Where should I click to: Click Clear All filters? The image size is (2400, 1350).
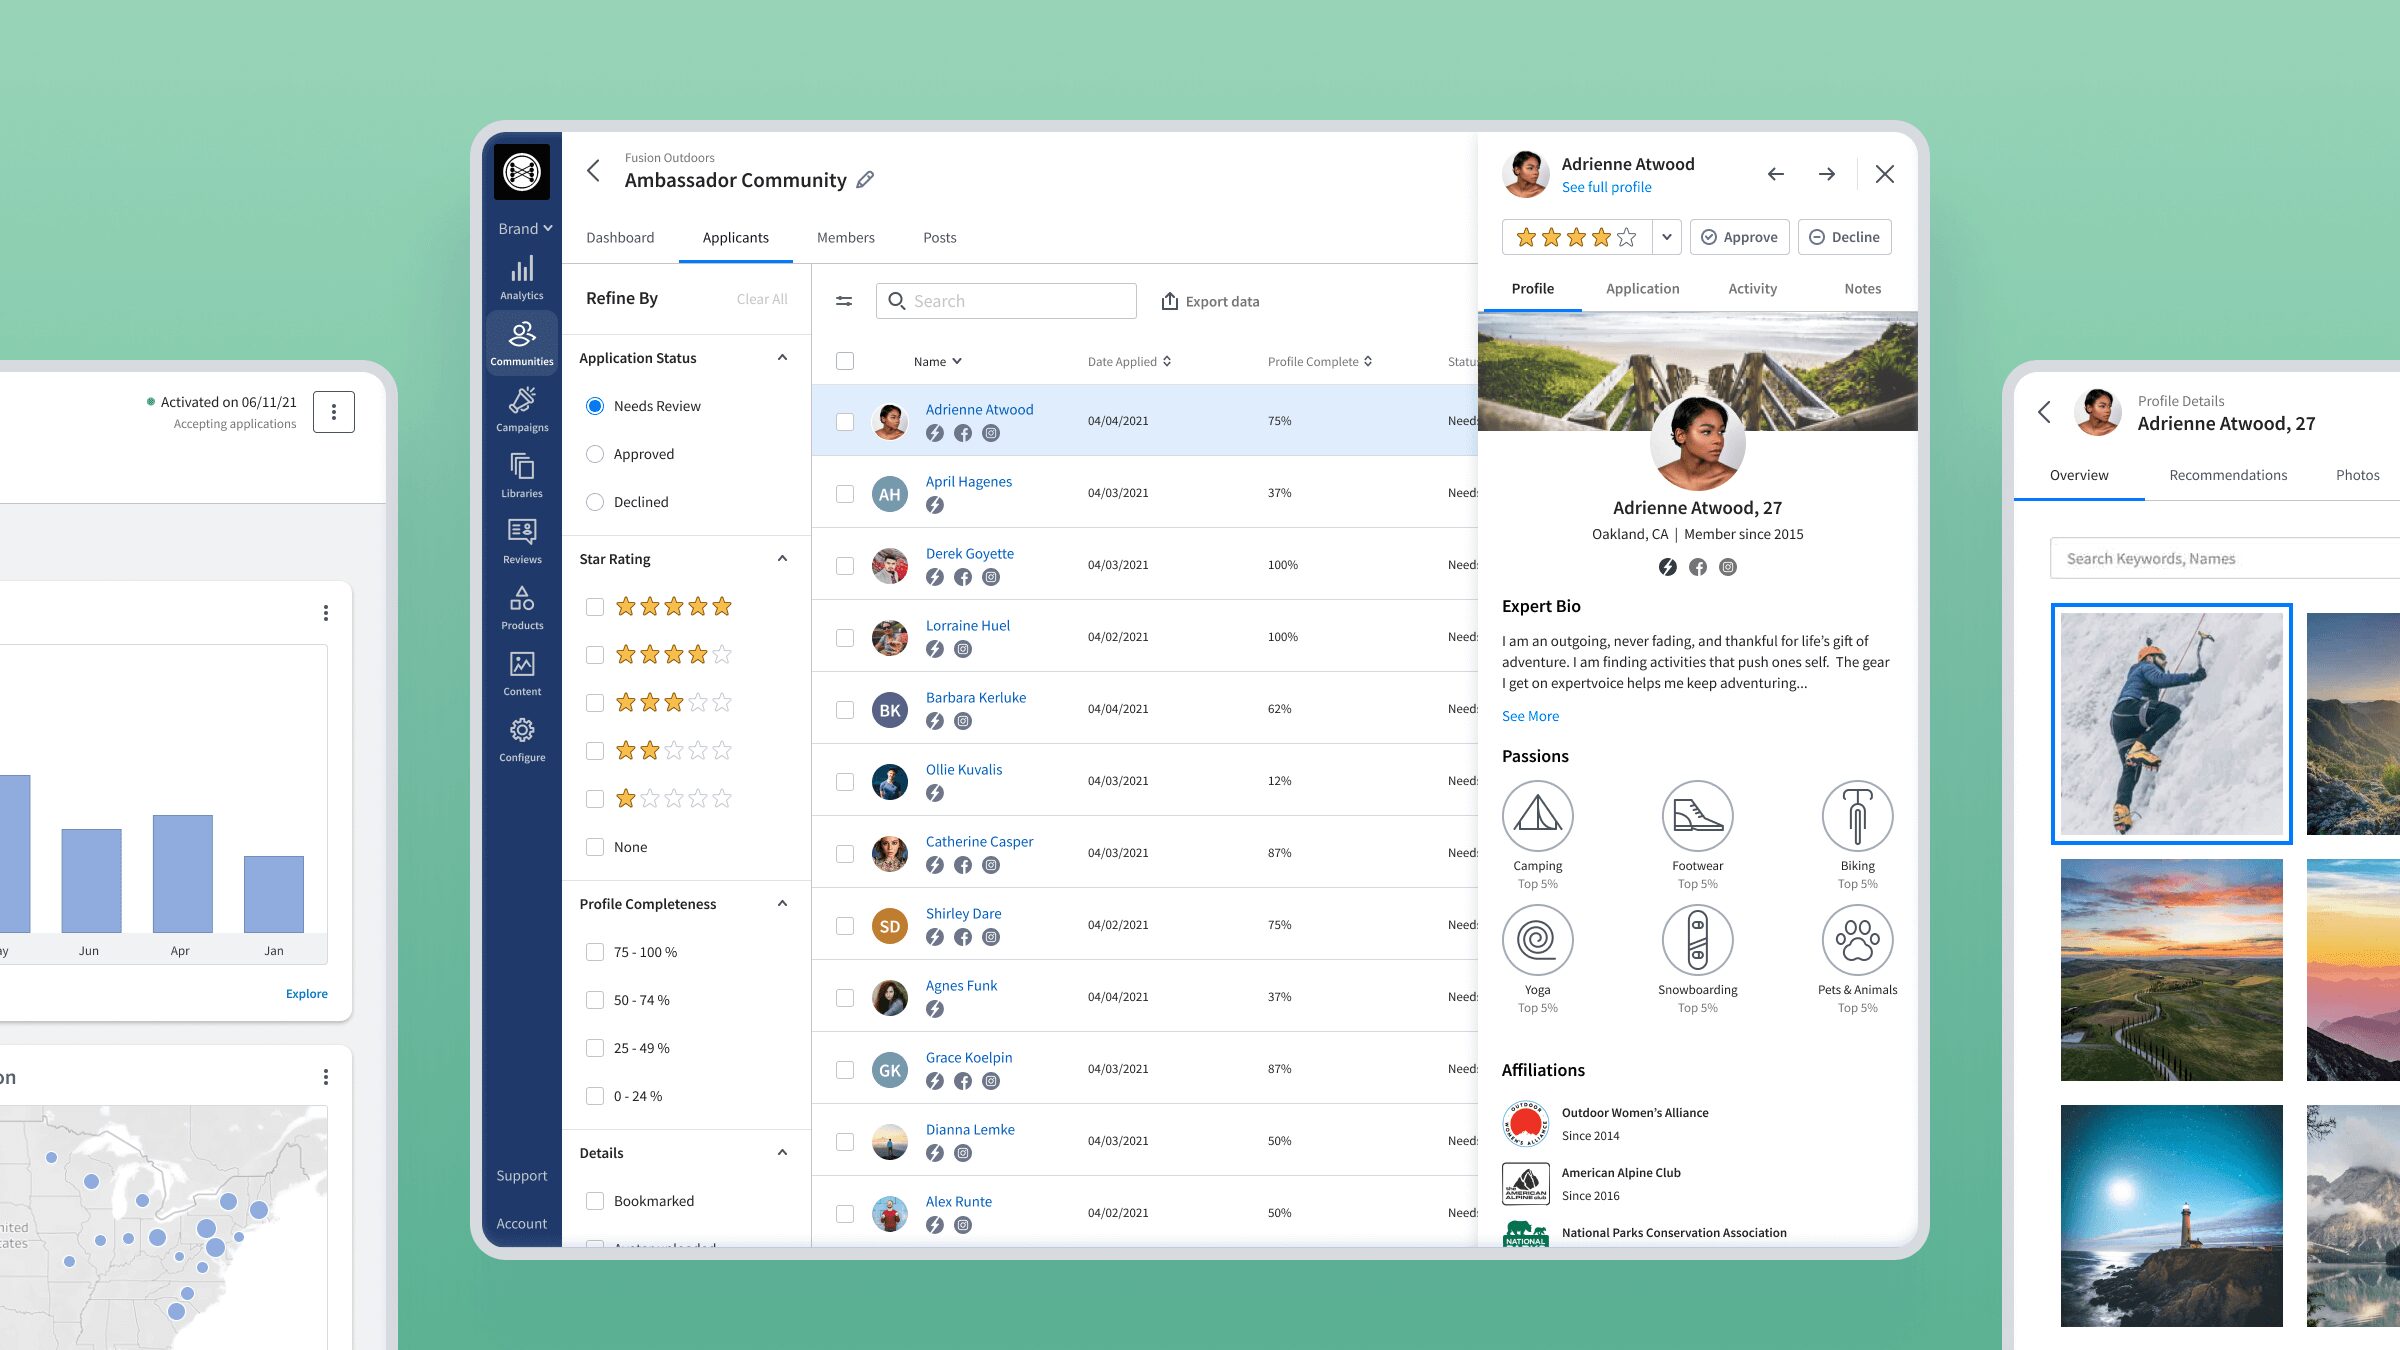pos(762,299)
